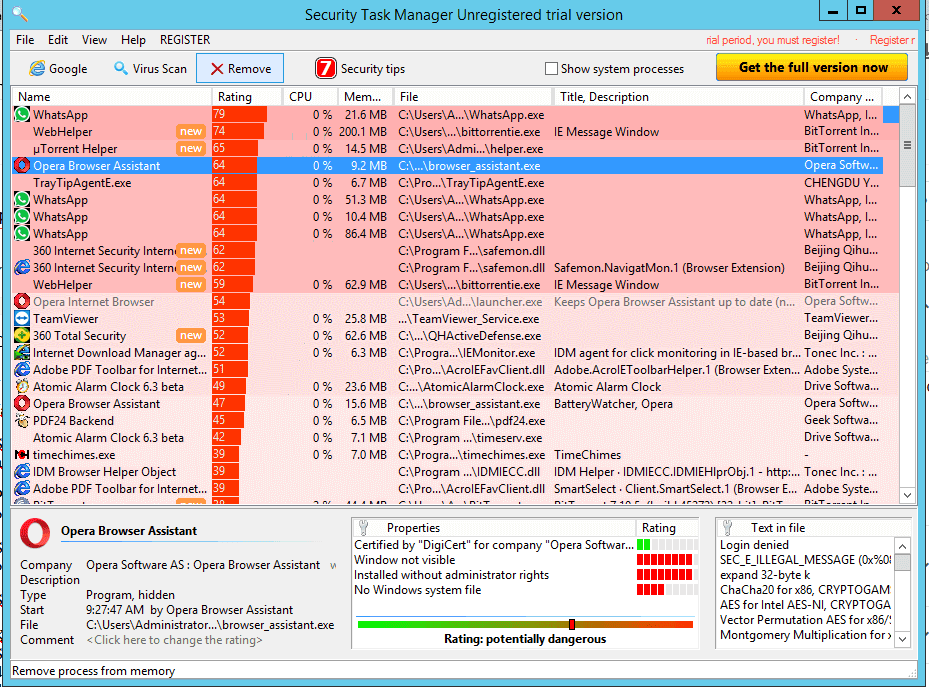Sort by the Company column header

coord(842,97)
